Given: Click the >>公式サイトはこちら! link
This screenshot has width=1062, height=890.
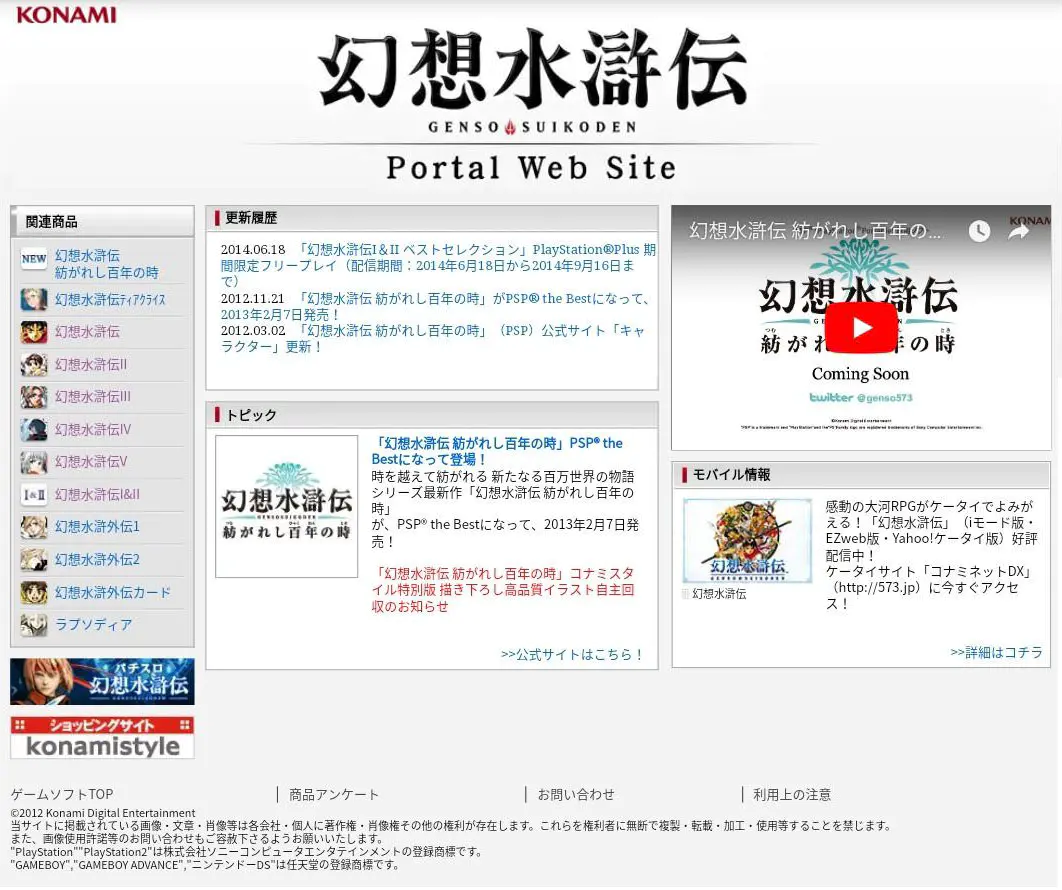Looking at the screenshot, I should [x=572, y=654].
